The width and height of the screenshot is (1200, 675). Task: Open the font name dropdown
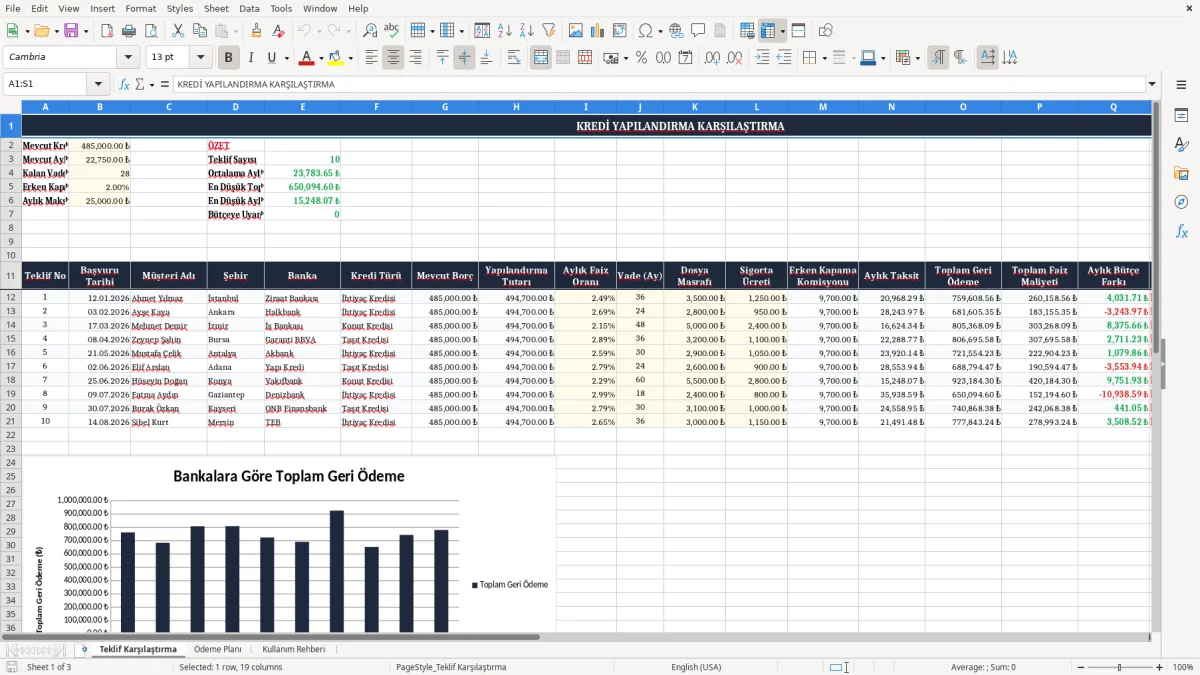127,58
